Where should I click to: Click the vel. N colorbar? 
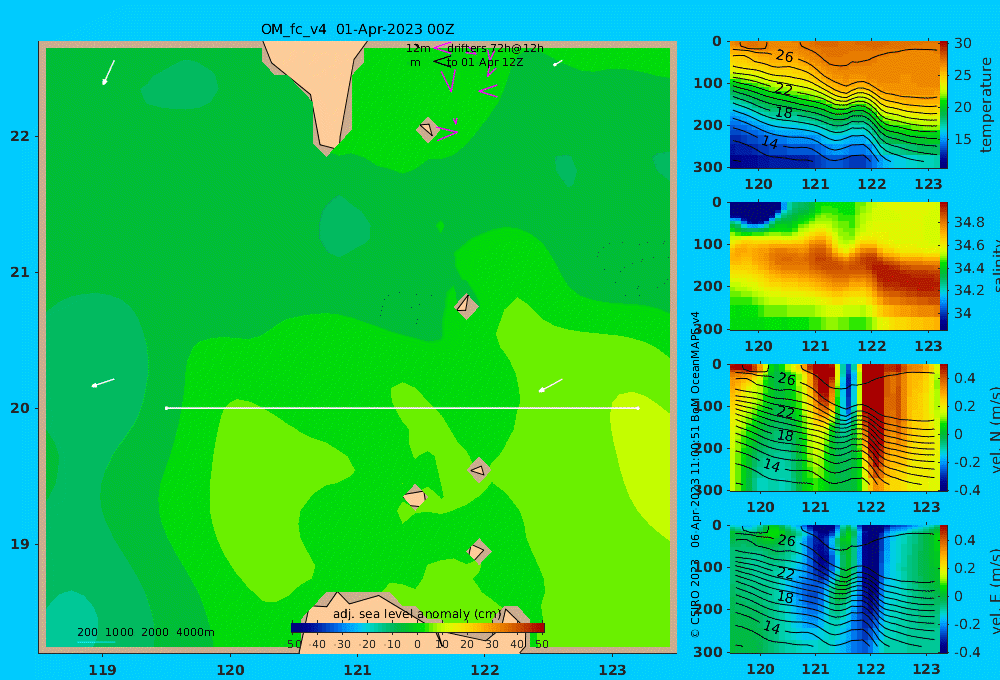(x=944, y=427)
